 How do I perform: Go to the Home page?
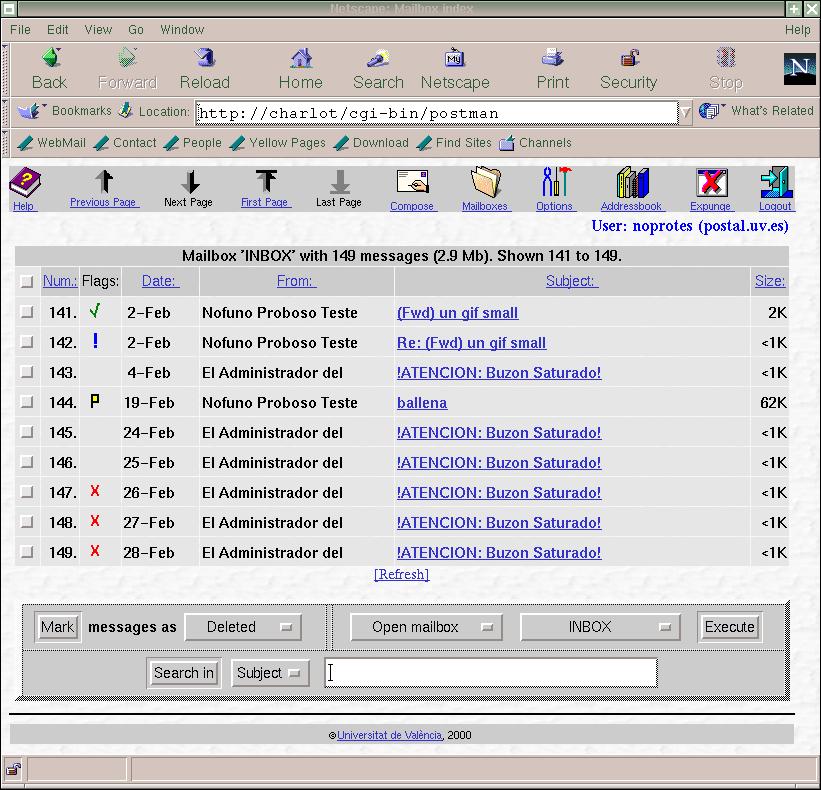(301, 58)
